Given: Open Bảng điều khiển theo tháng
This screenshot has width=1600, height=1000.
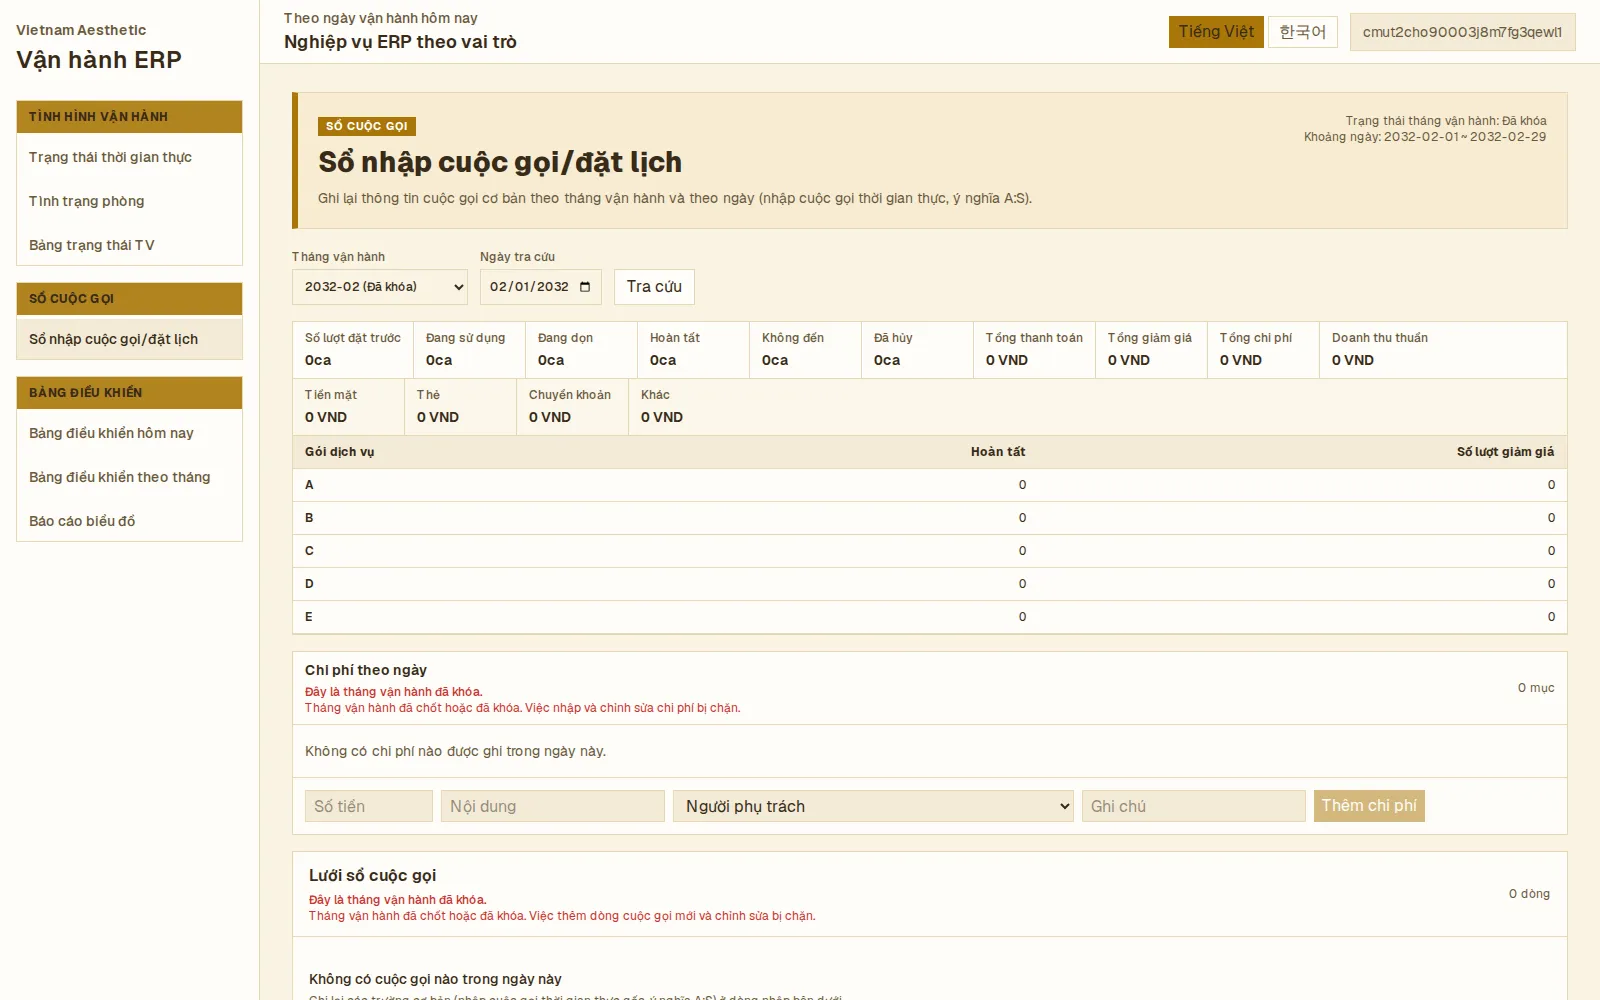Looking at the screenshot, I should tap(130, 477).
